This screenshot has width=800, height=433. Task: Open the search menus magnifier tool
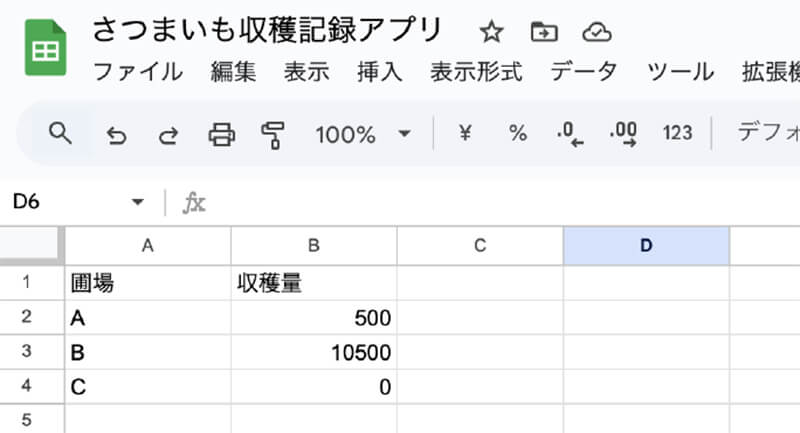60,133
